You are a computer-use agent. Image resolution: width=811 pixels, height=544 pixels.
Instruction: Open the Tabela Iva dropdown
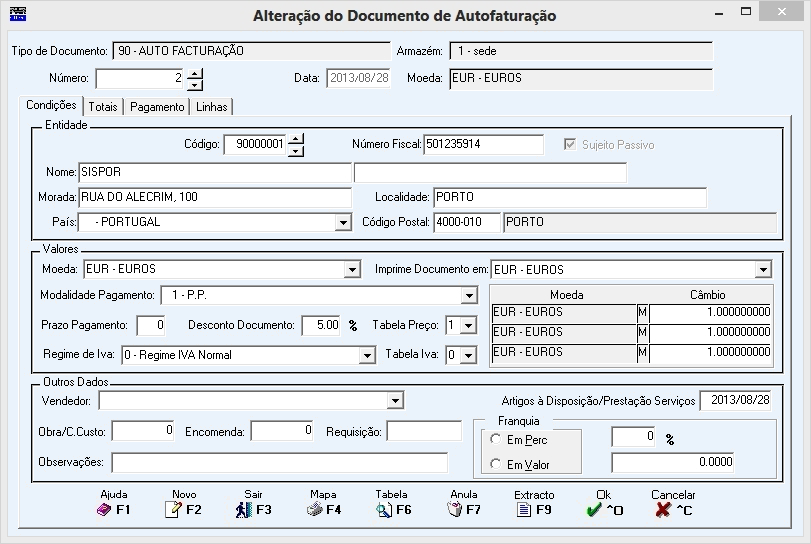click(469, 355)
